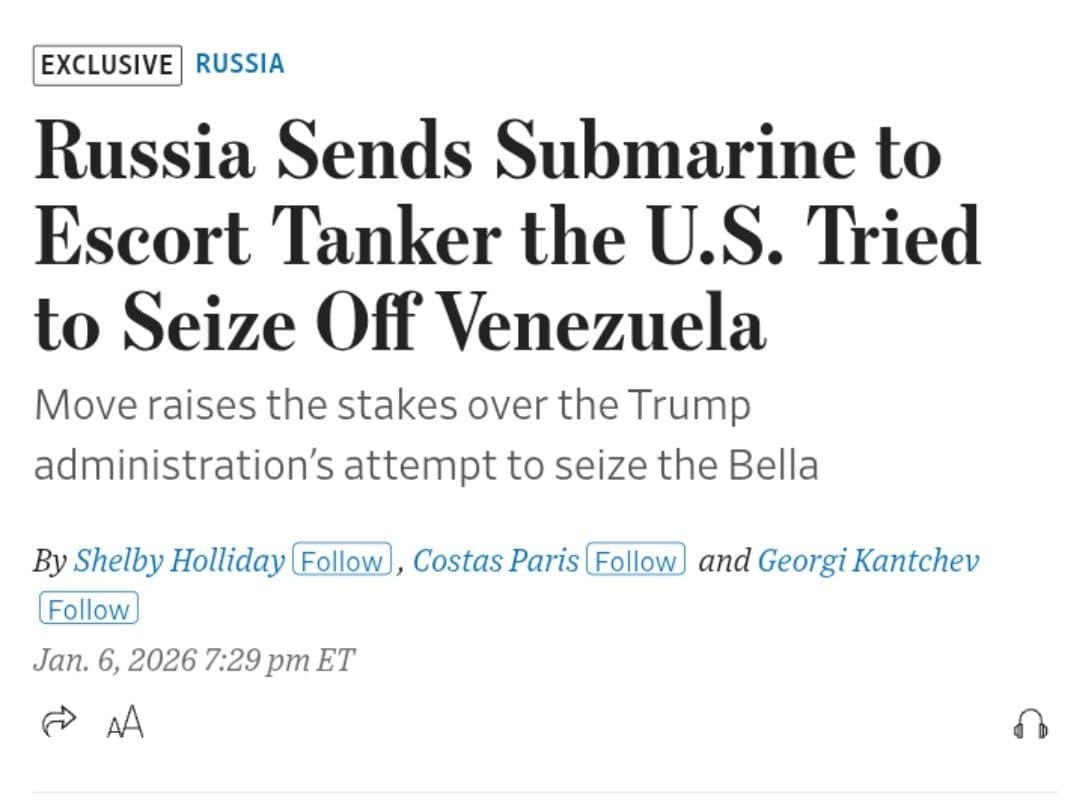The width and height of the screenshot is (1080, 806).
Task: Click the Follow button below the byline
Action: [x=88, y=608]
